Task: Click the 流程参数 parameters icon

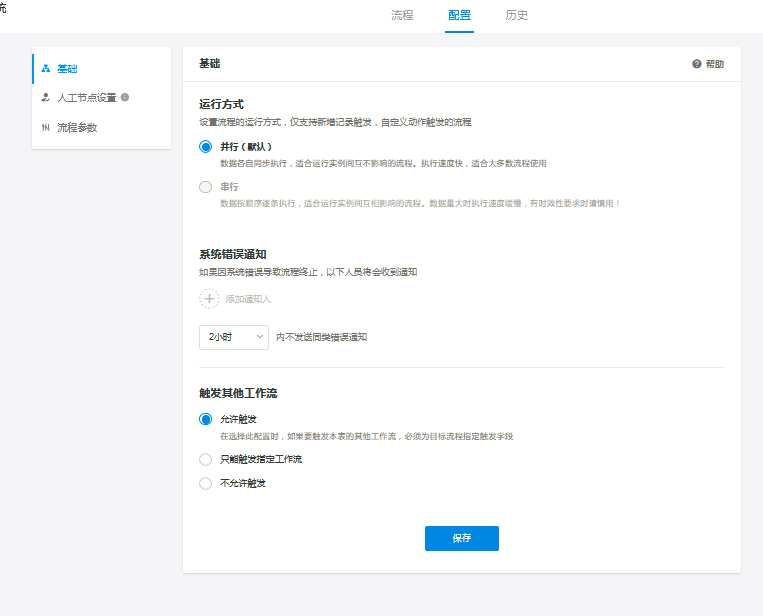Action: [x=46, y=127]
